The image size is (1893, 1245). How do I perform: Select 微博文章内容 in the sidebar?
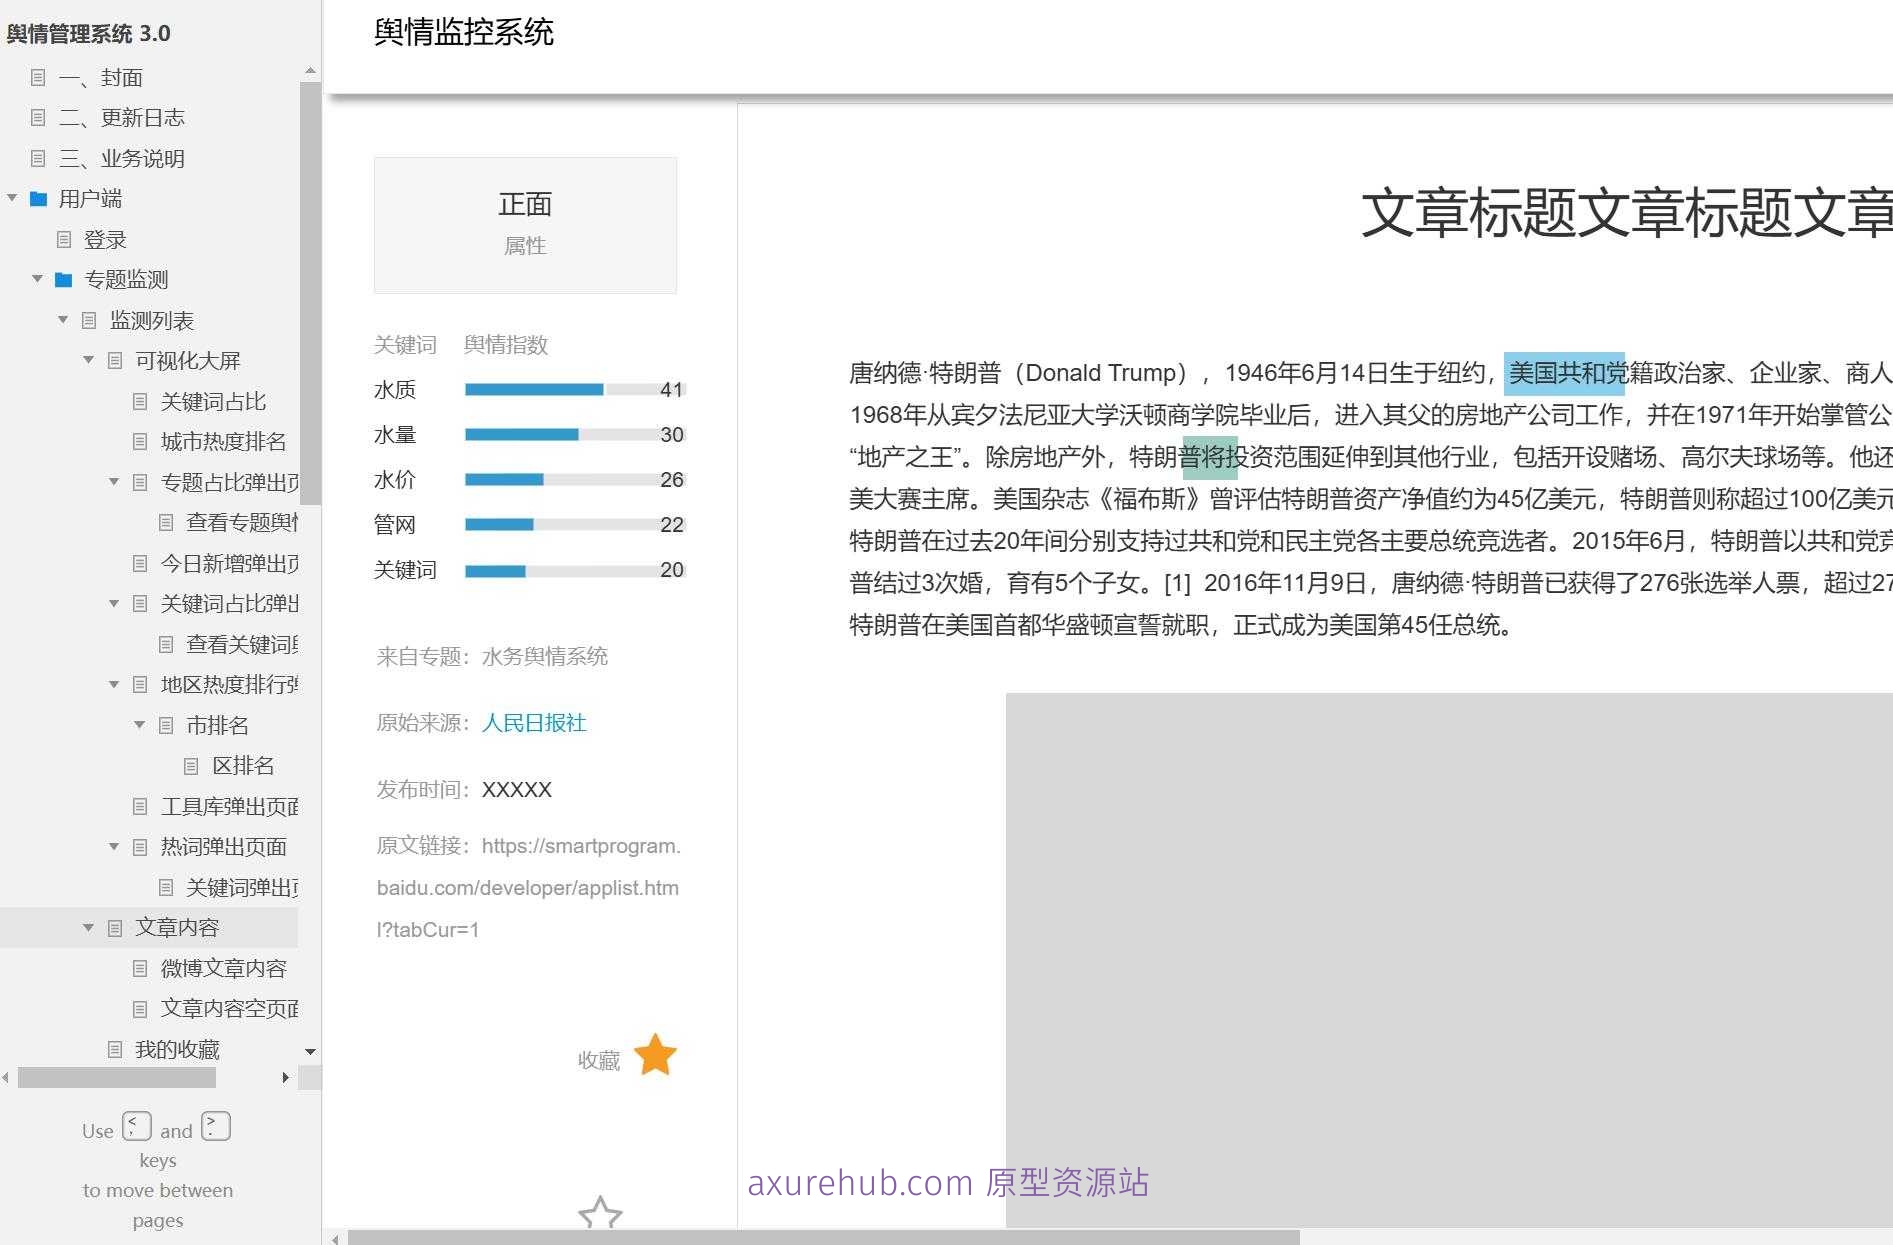(x=223, y=968)
